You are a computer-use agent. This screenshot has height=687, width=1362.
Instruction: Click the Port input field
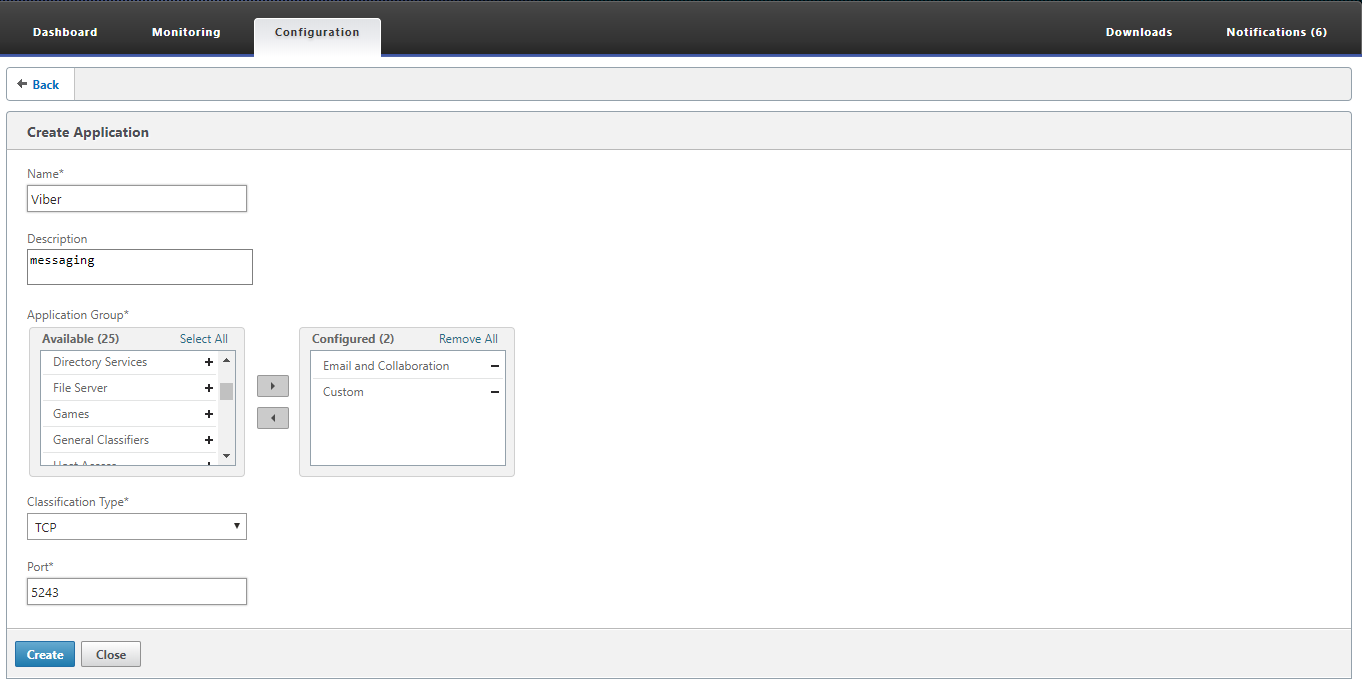click(137, 592)
